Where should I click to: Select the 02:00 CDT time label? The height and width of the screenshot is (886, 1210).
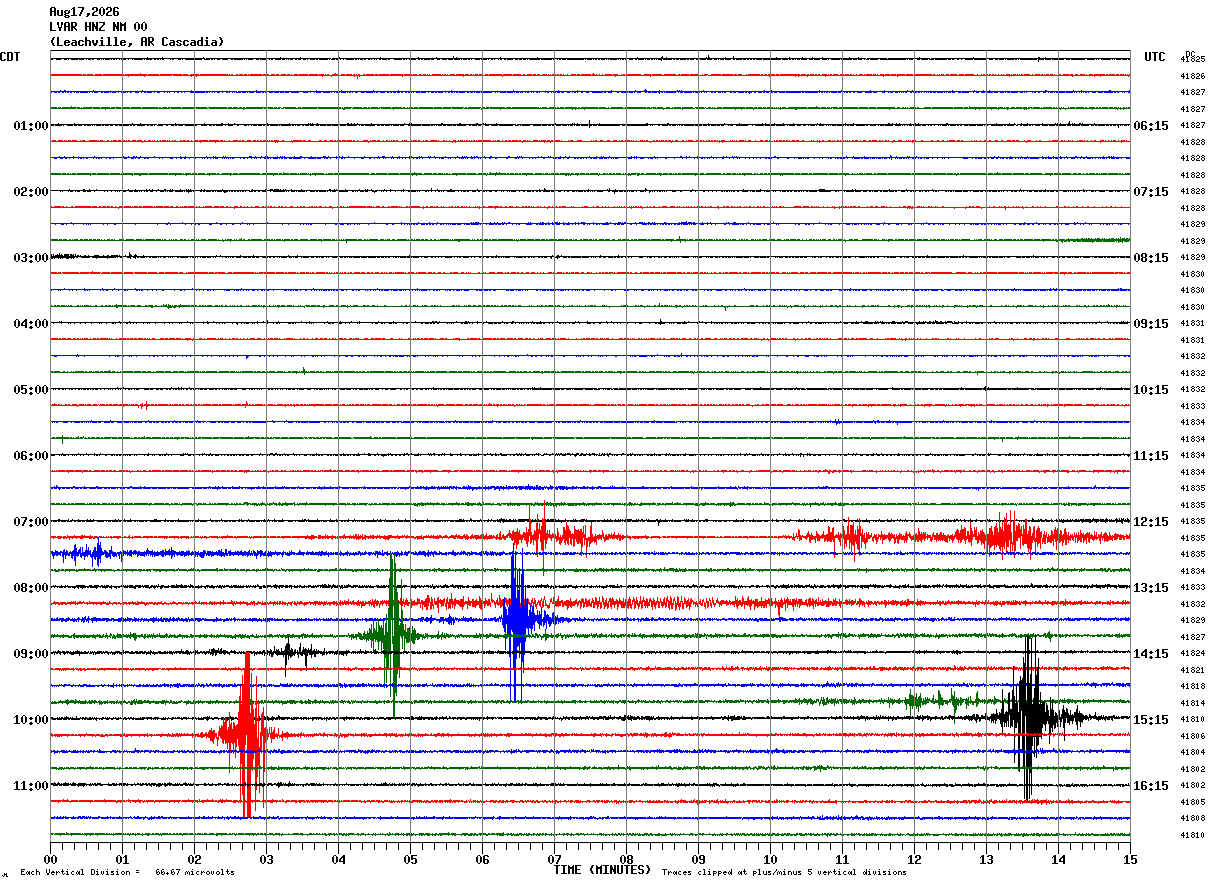[x=31, y=192]
